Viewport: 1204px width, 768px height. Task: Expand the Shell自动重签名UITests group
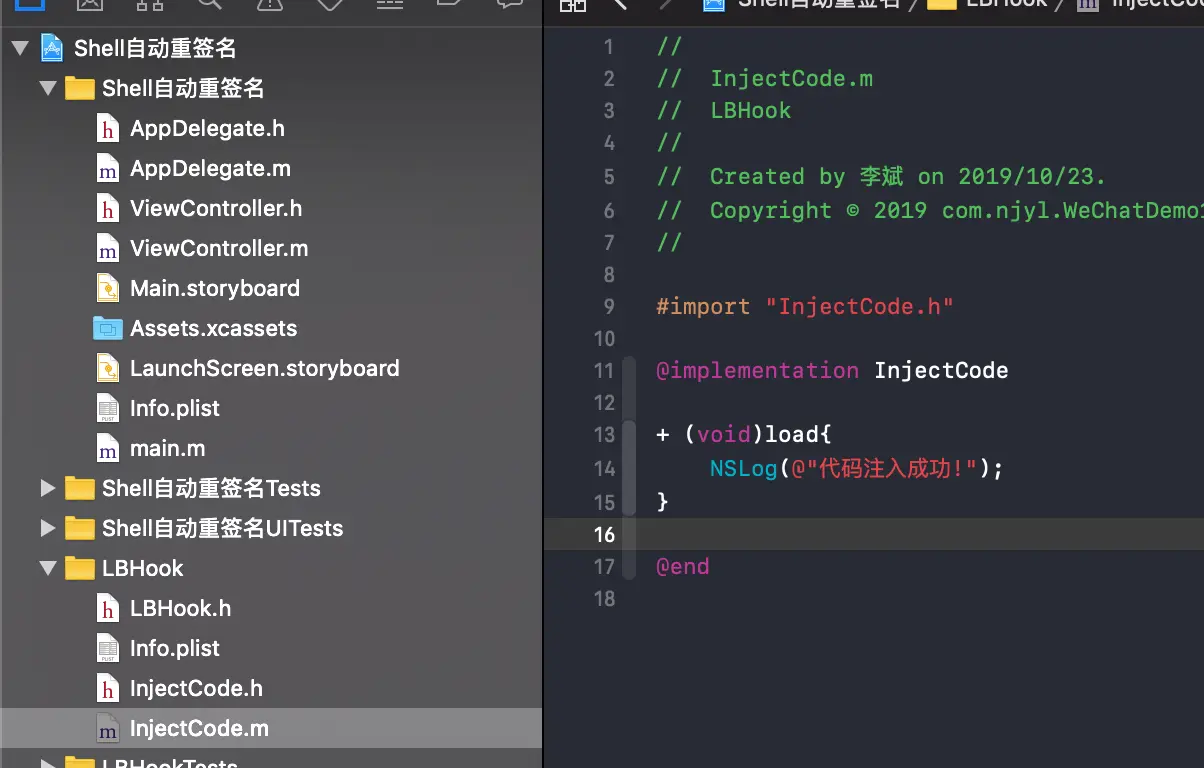tap(47, 528)
